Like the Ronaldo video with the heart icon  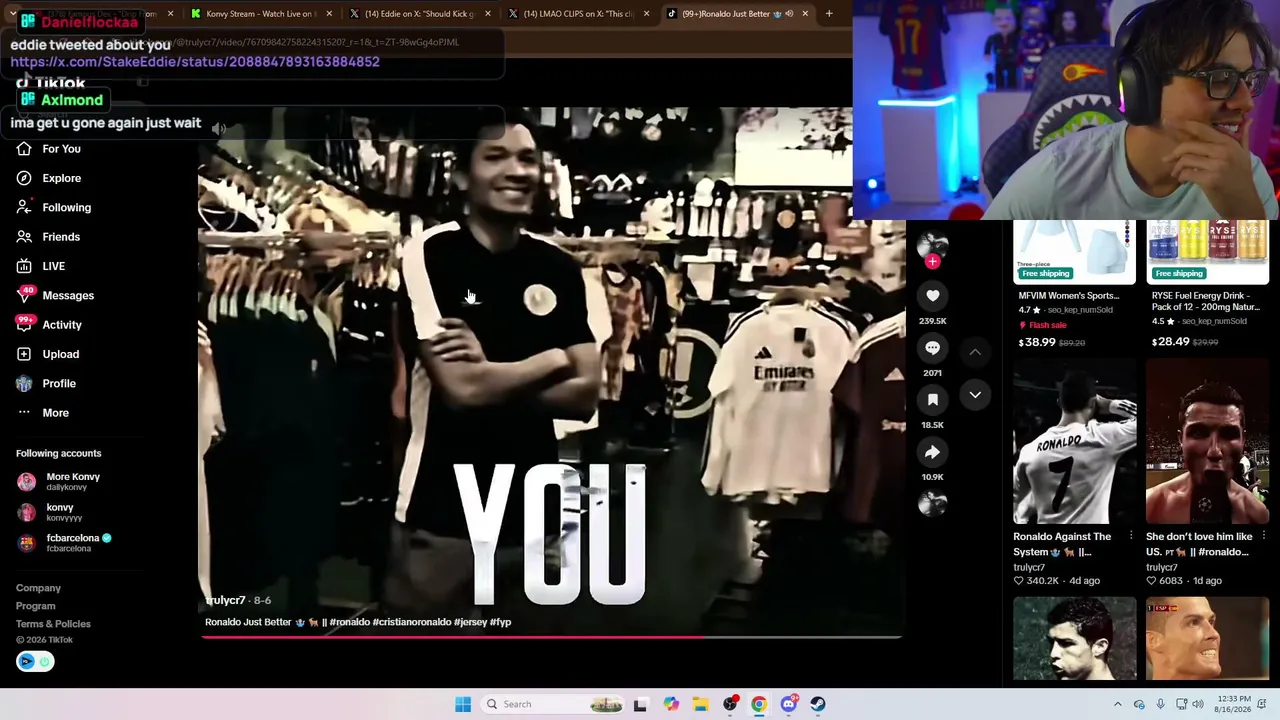932,296
